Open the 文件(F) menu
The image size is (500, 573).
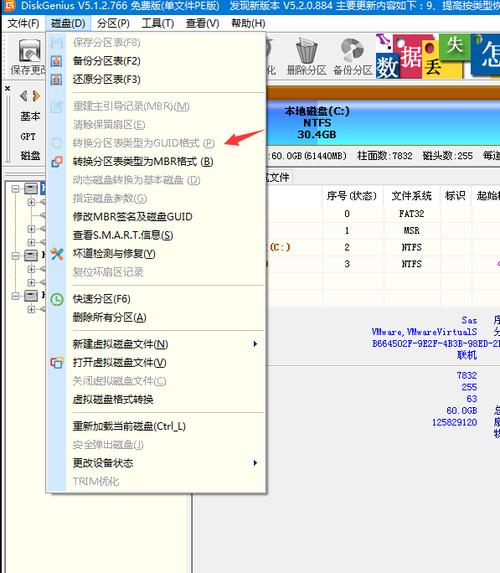click(23, 23)
